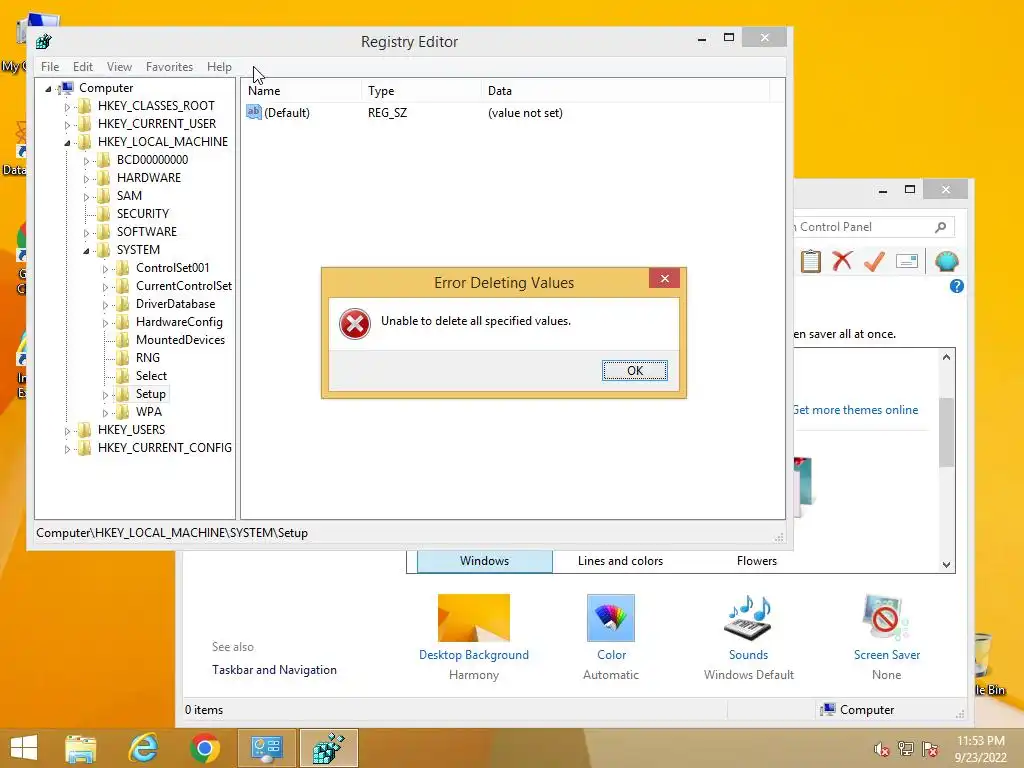Click themes list scrollbar down arrow
The width and height of the screenshot is (1024, 768).
click(x=946, y=565)
